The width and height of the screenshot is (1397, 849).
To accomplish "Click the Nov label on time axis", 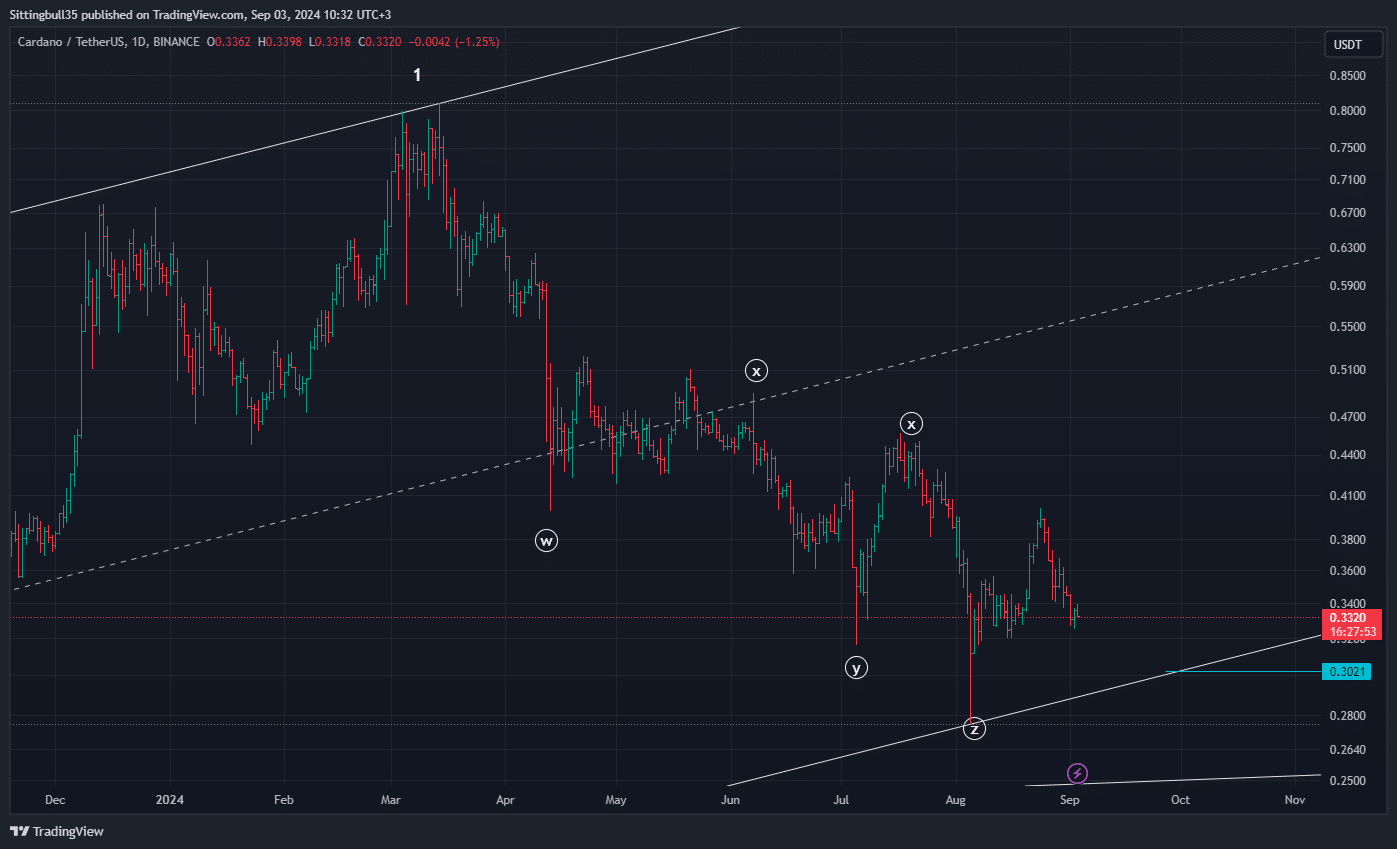I will click(x=1295, y=800).
